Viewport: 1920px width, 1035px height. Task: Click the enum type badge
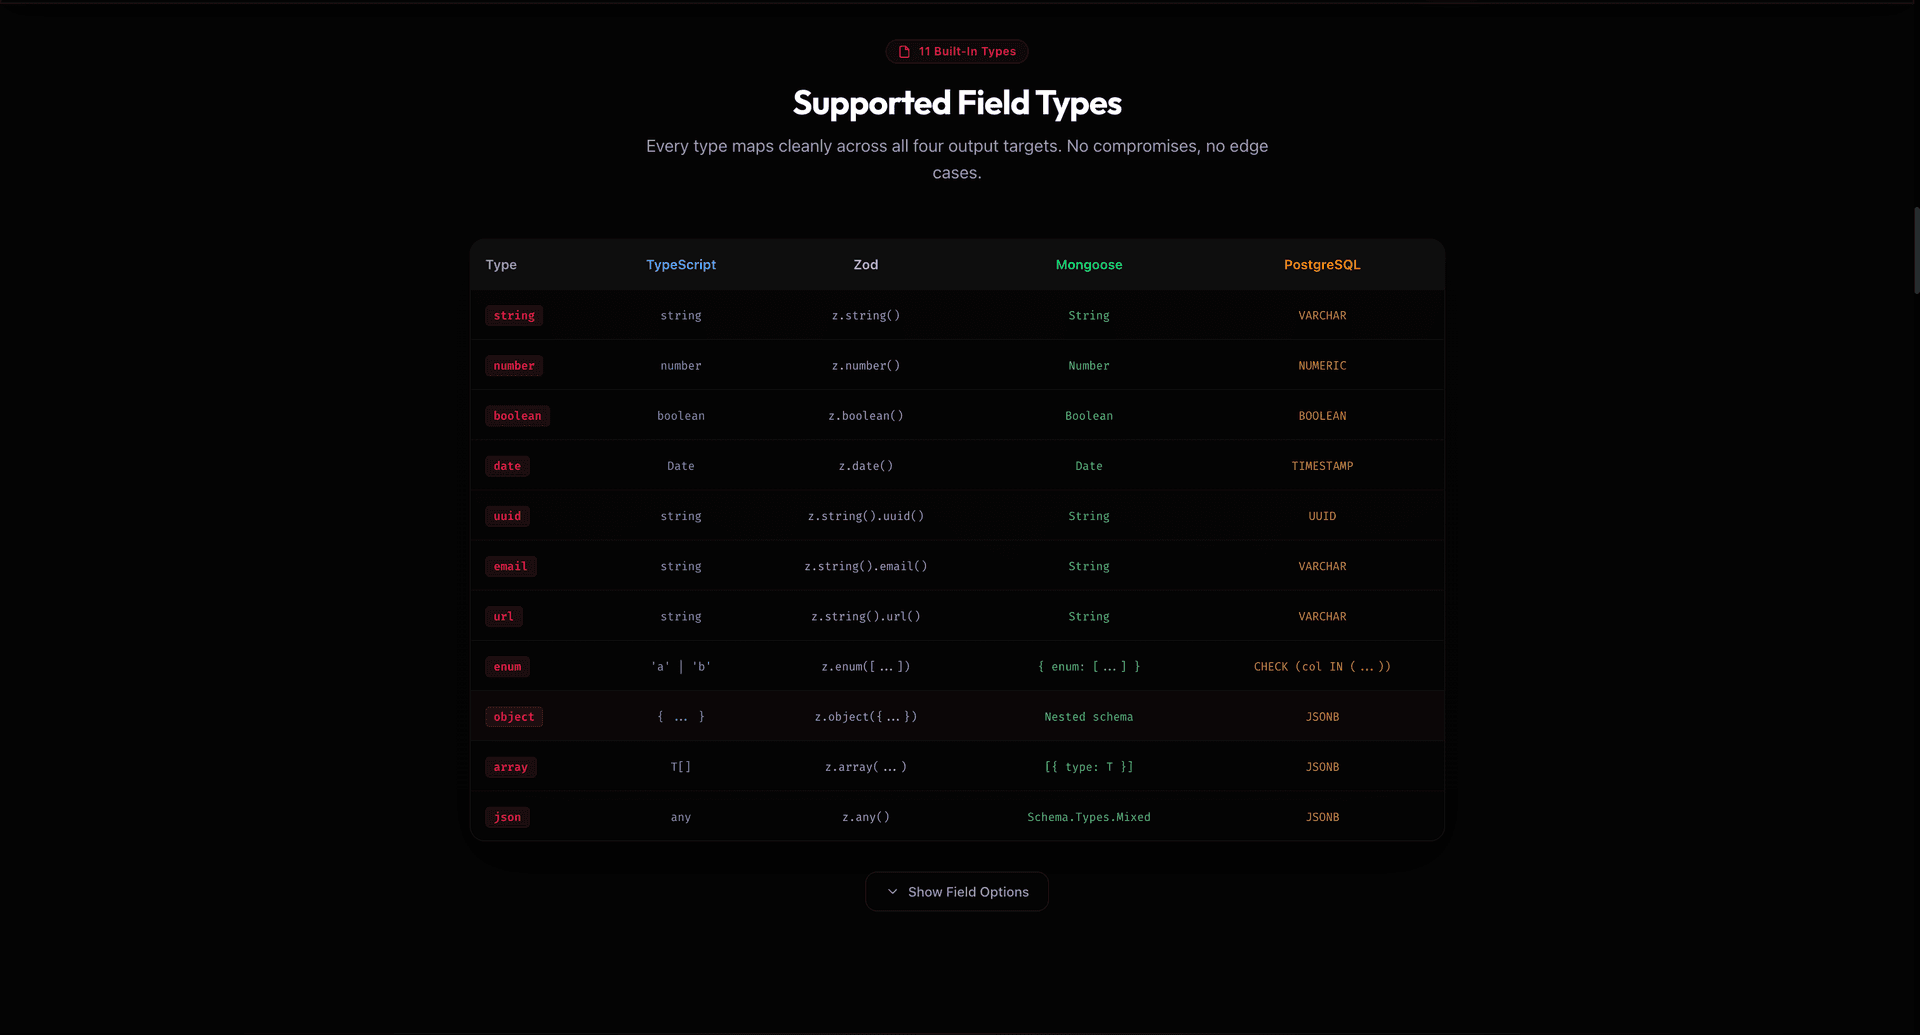[x=507, y=667]
